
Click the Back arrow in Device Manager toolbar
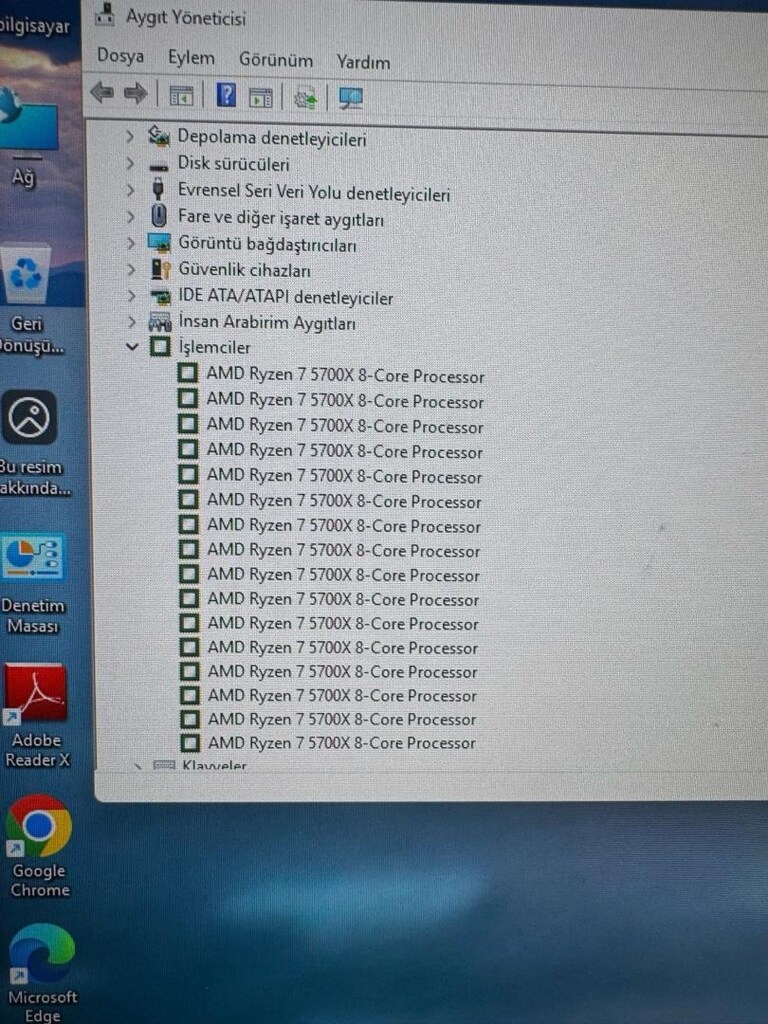[x=102, y=93]
